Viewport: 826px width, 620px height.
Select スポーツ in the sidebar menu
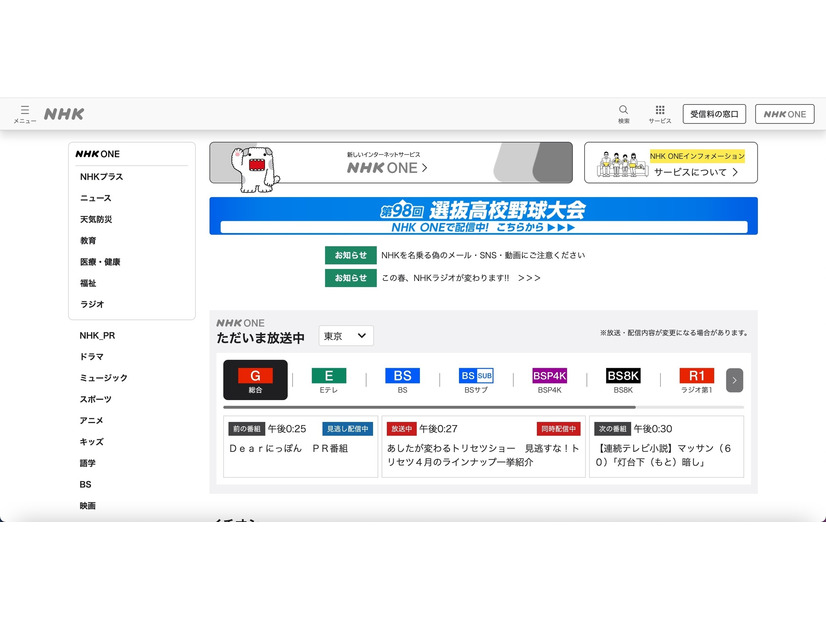click(95, 399)
